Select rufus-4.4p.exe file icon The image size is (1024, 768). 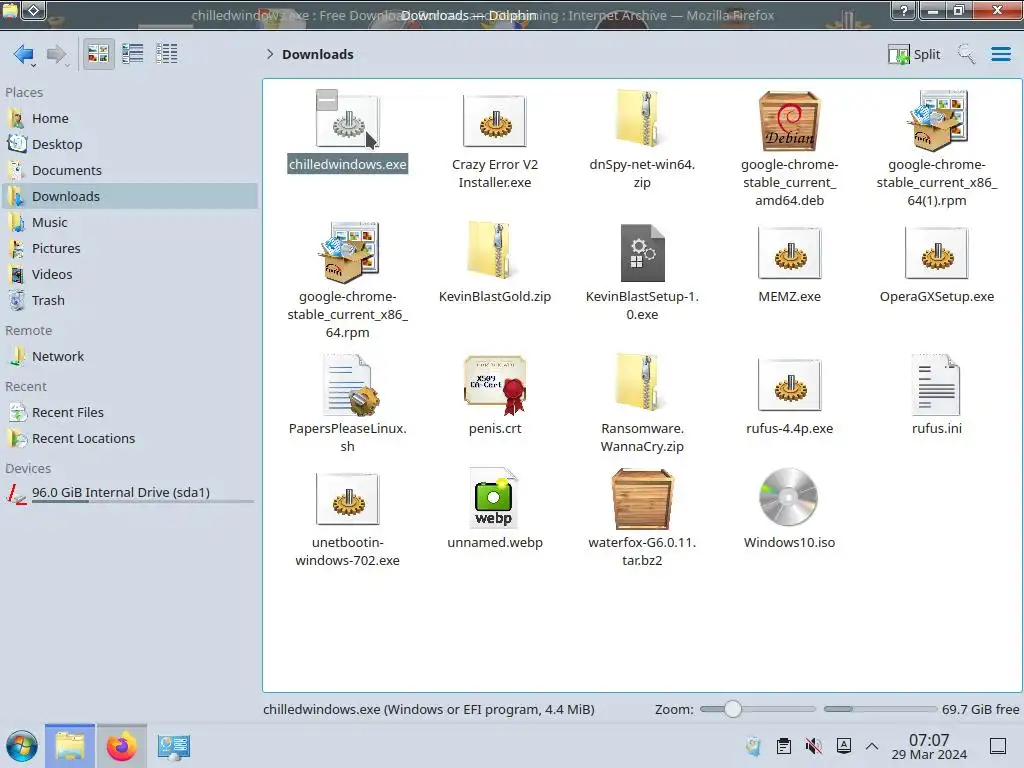click(789, 385)
